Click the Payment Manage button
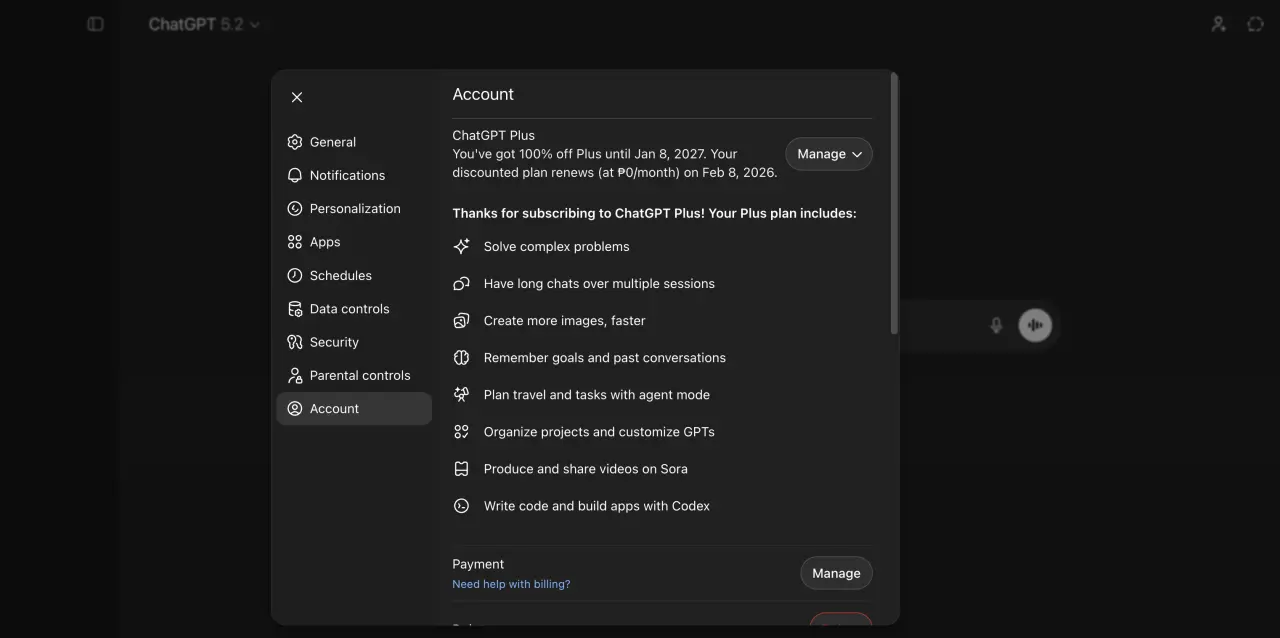Viewport: 1280px width, 638px height. pyautogui.click(x=836, y=573)
